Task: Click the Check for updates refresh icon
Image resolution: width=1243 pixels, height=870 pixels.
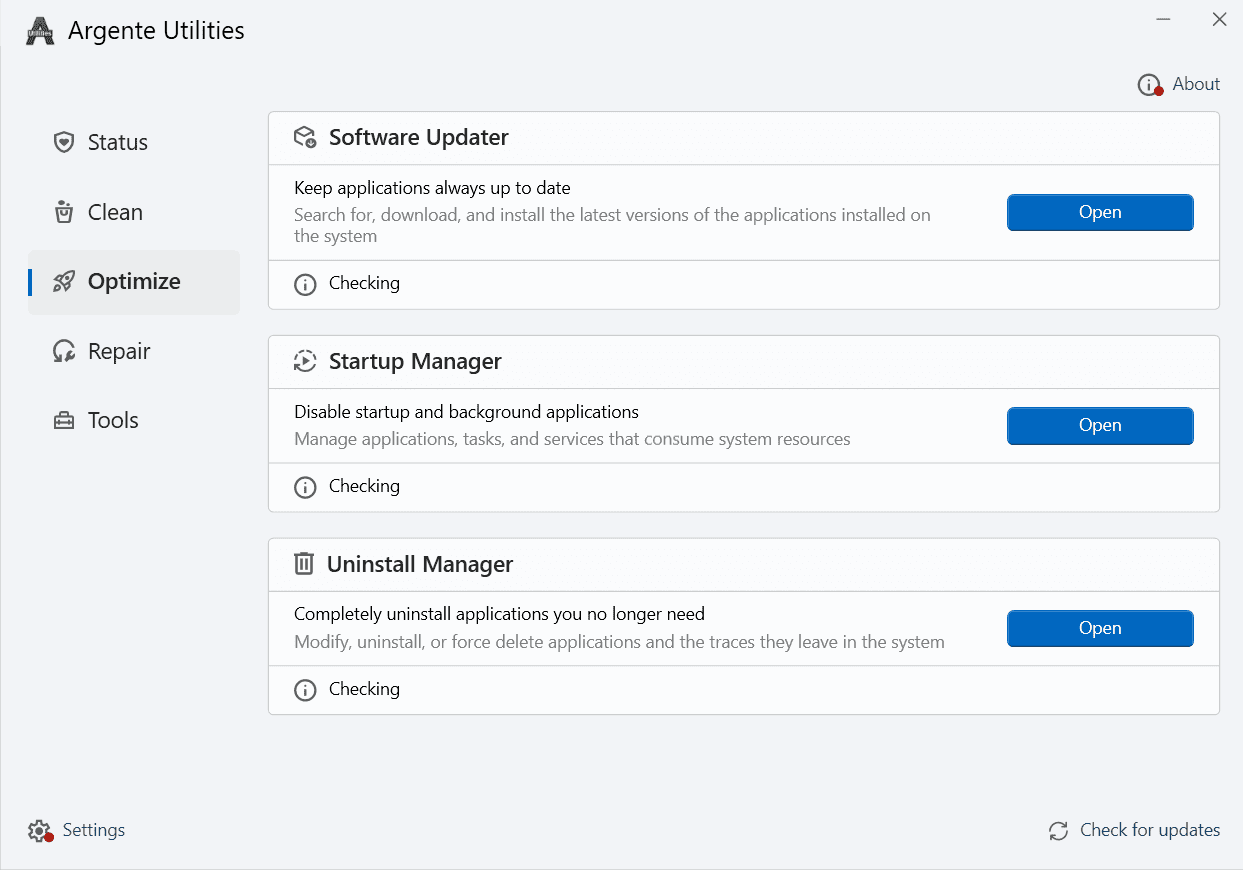Action: click(1058, 831)
